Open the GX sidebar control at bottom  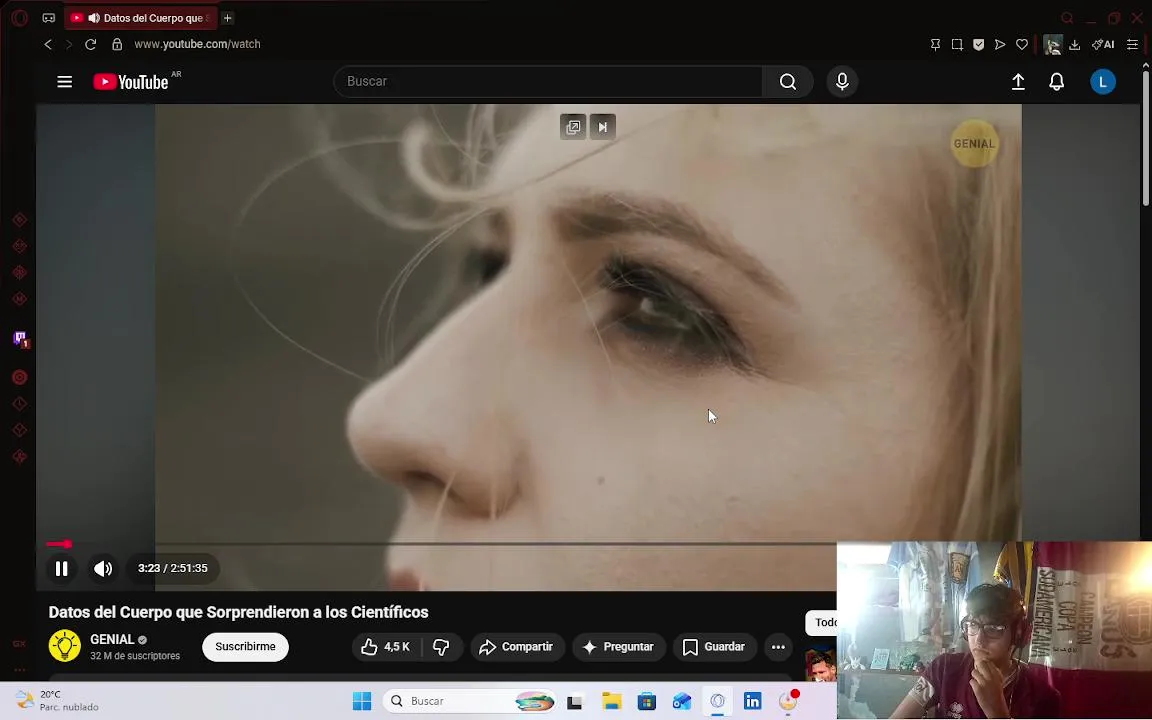pos(19,644)
